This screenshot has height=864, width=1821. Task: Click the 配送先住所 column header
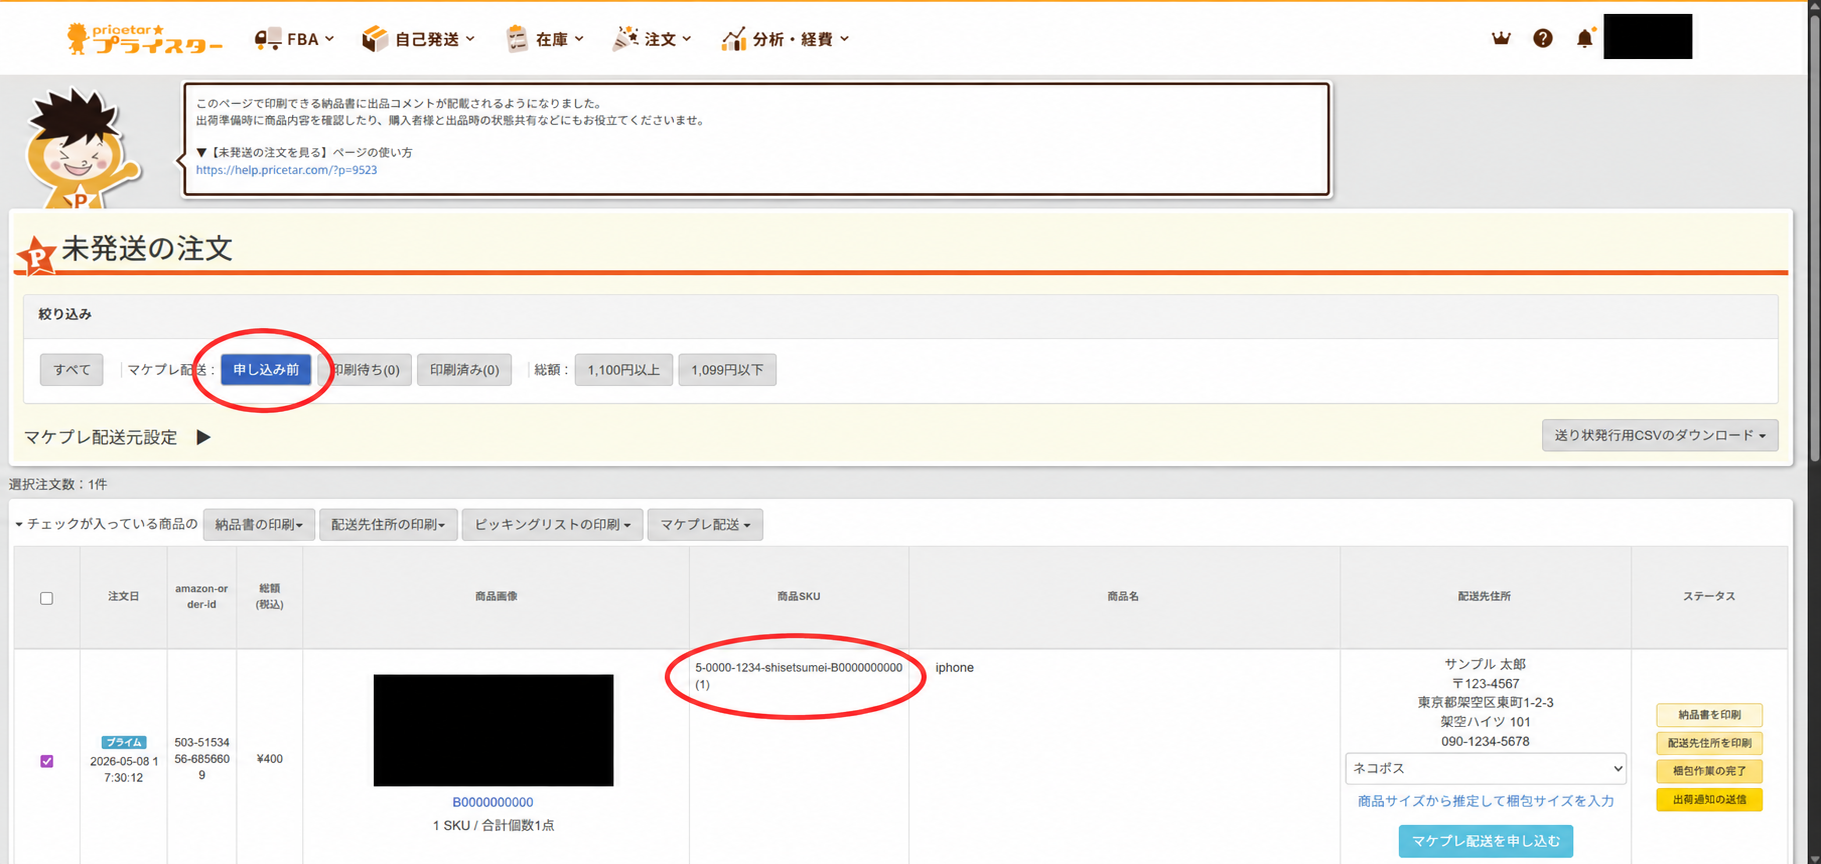click(x=1485, y=597)
